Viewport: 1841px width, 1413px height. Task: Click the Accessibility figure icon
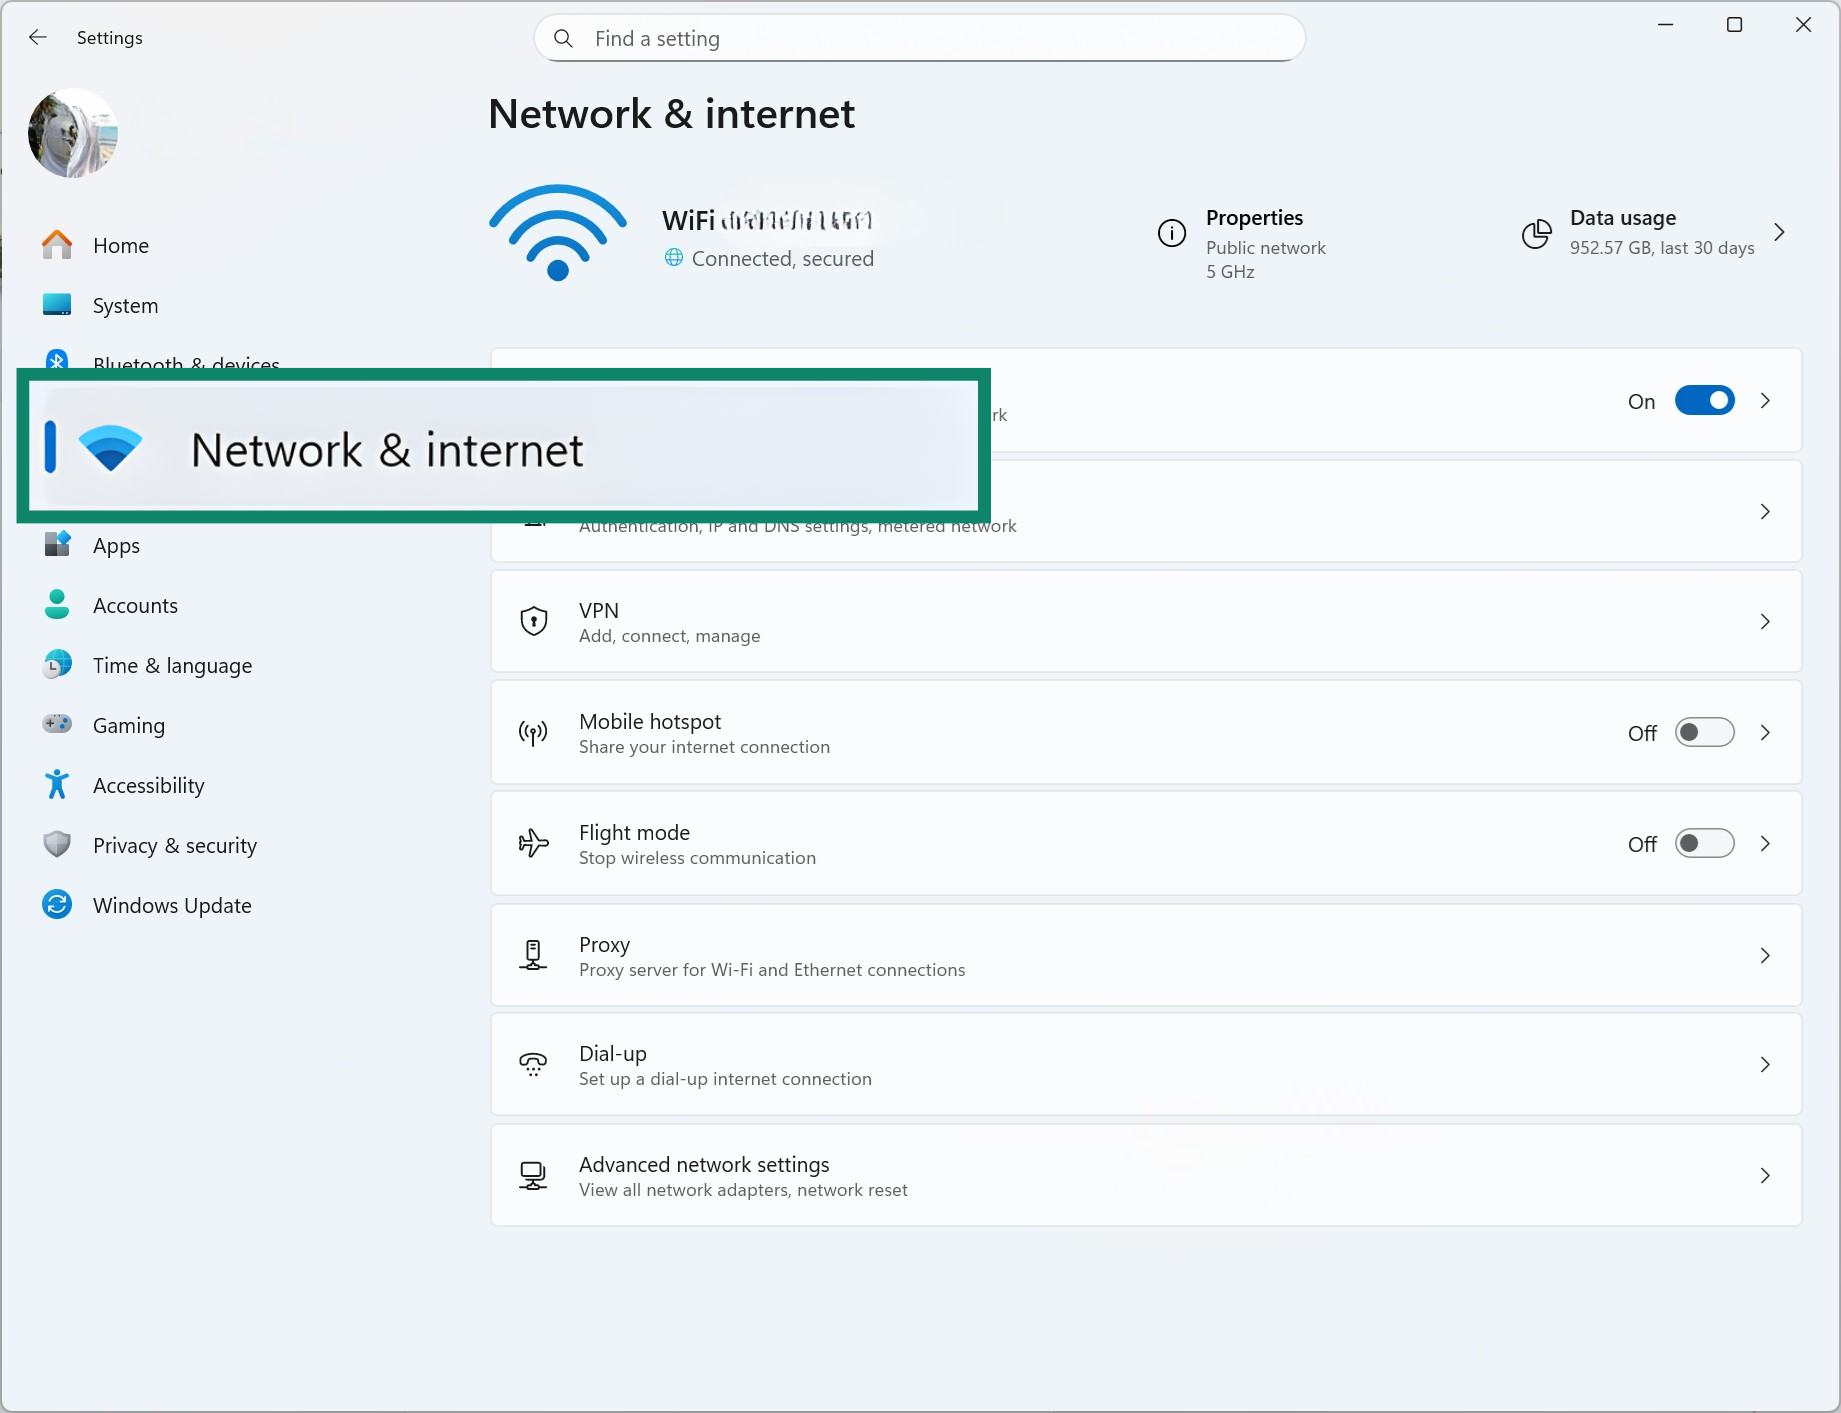click(x=57, y=785)
